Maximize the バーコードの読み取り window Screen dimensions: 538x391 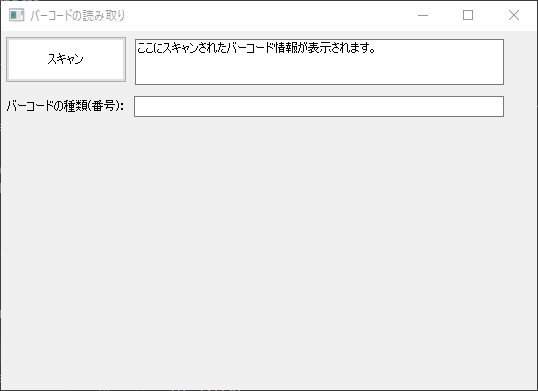[468, 15]
